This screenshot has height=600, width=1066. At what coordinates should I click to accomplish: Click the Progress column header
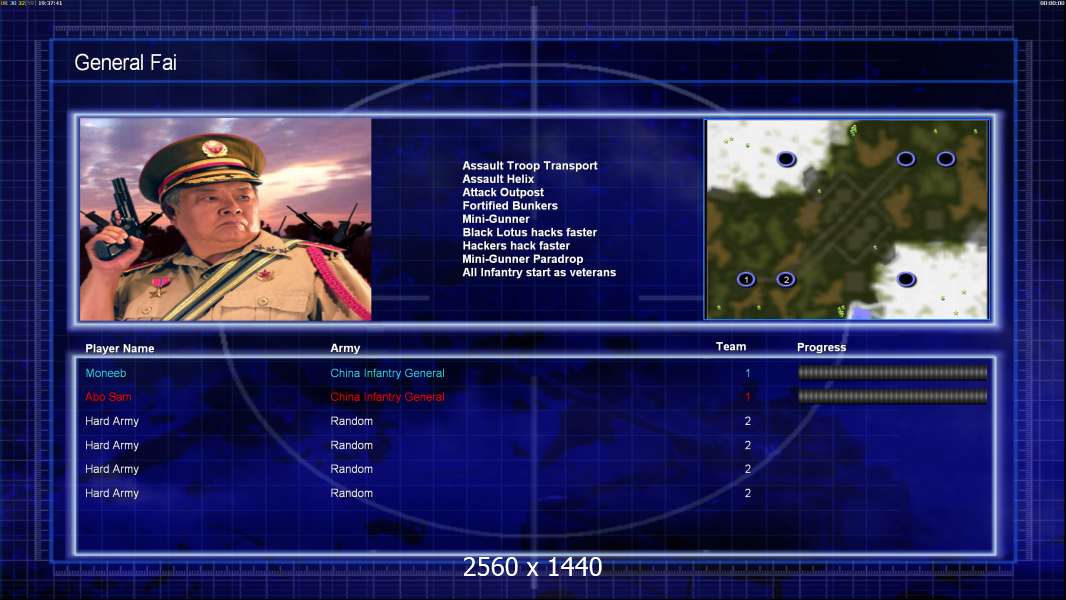point(821,347)
